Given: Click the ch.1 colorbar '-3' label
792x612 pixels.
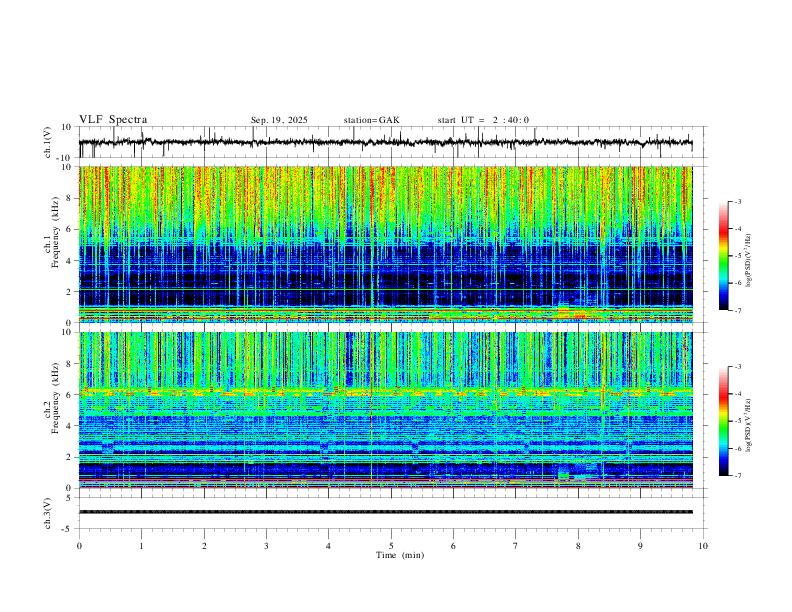Looking at the screenshot, I should [x=737, y=201].
